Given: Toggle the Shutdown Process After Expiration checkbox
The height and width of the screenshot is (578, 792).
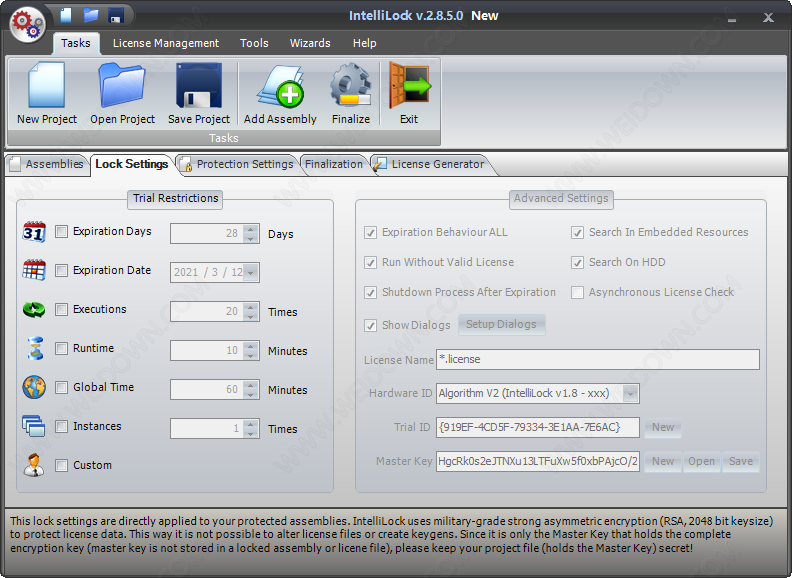Looking at the screenshot, I should coord(370,292).
